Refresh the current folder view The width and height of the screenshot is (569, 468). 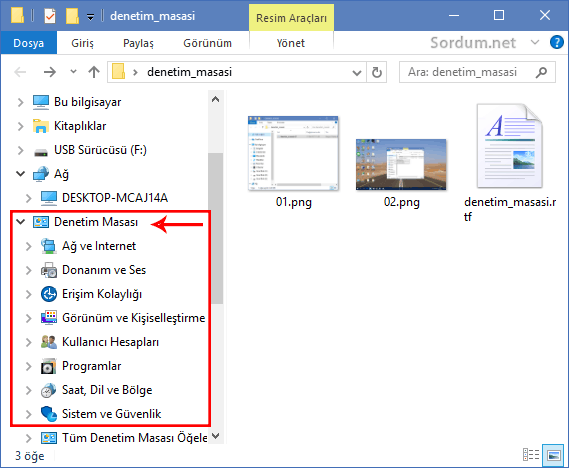tap(377, 73)
